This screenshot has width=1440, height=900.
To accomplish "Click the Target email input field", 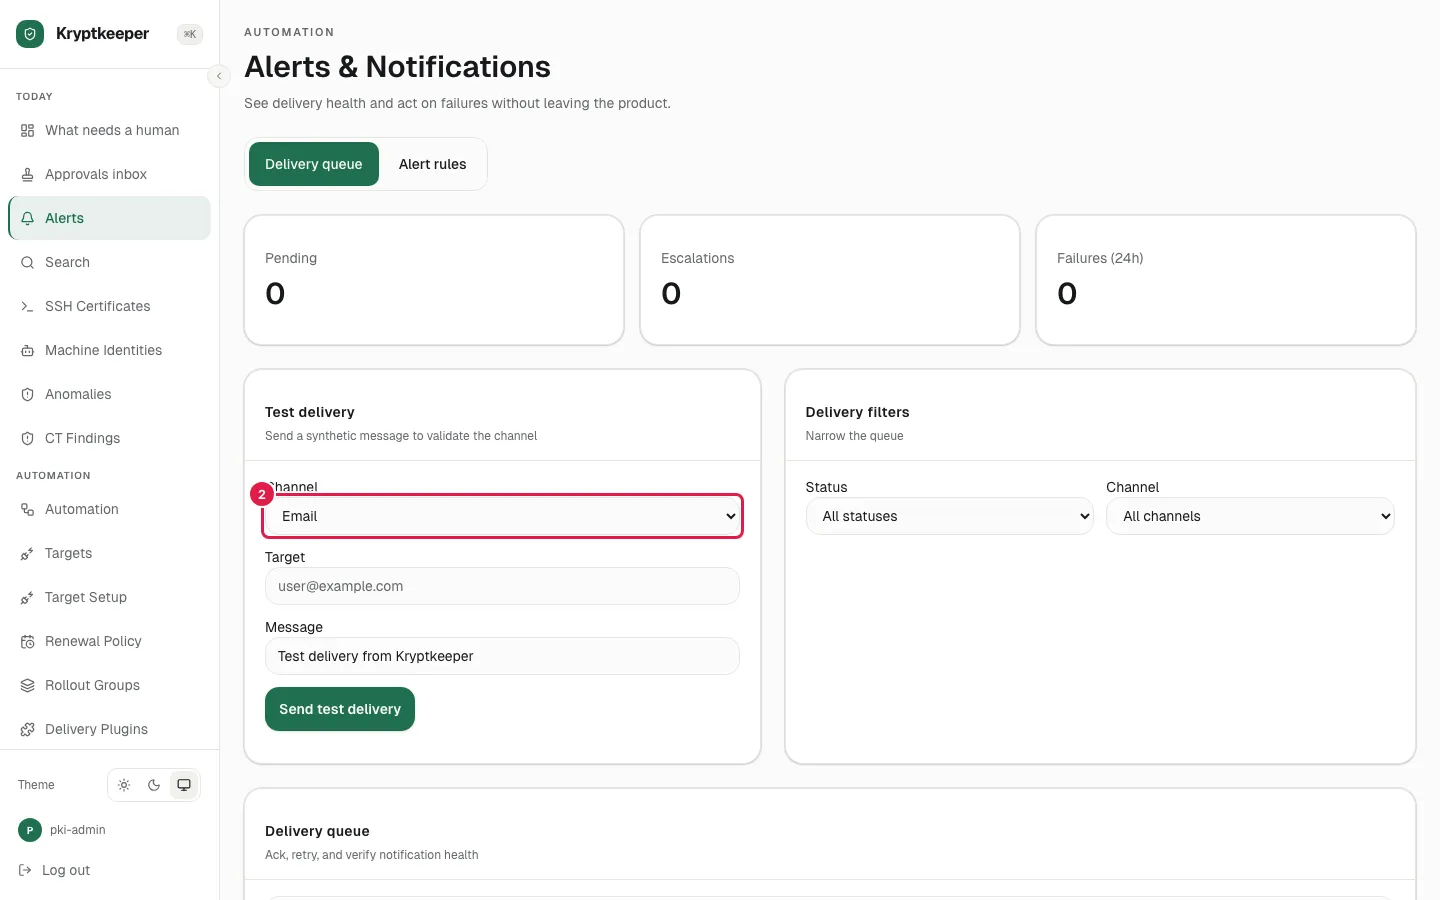I will point(502,586).
